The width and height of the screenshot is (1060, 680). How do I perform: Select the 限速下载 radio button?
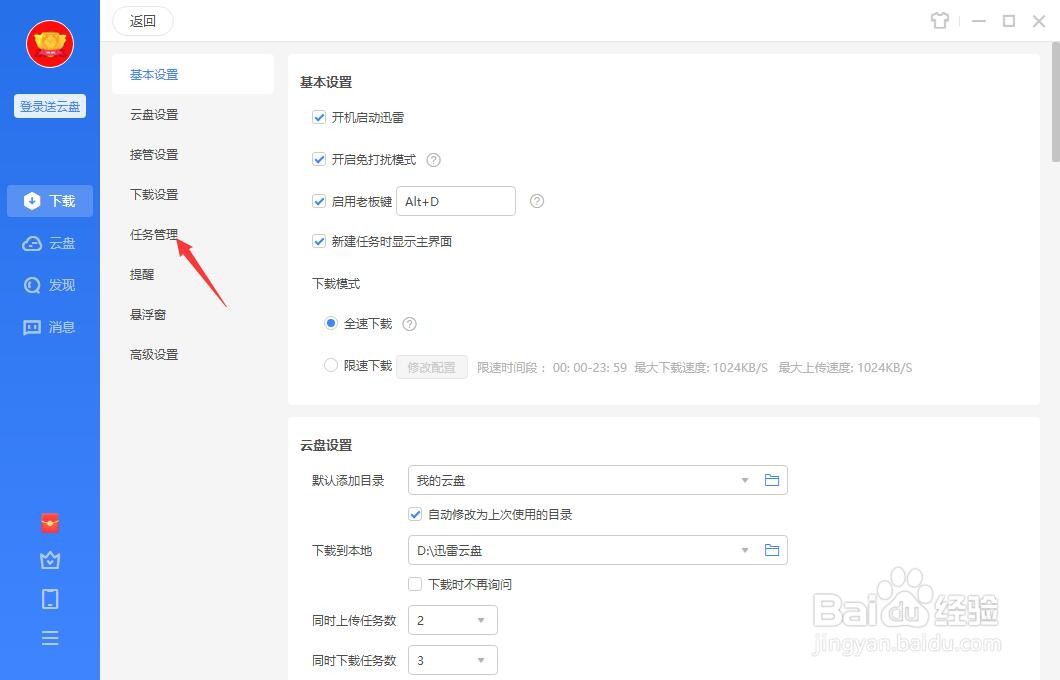330,365
